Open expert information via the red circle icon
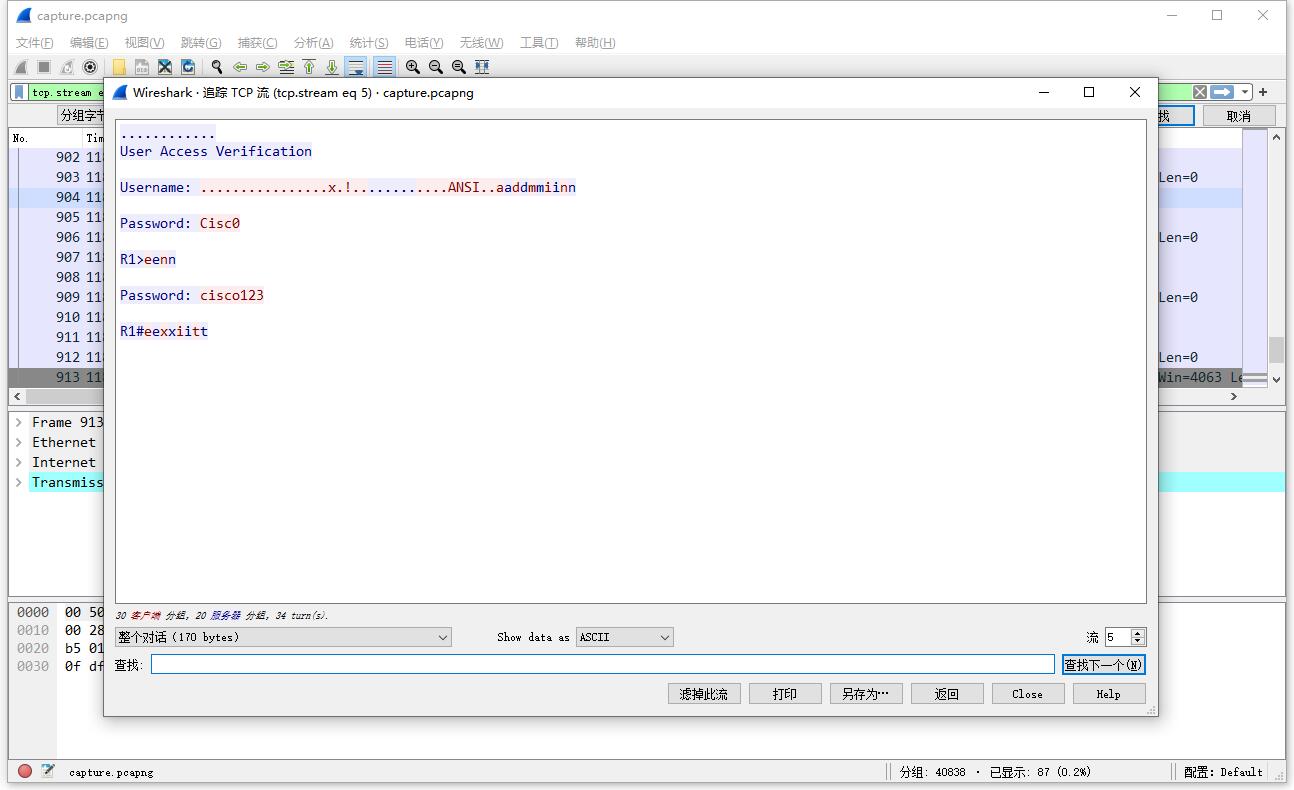1294x790 pixels. 25,771
